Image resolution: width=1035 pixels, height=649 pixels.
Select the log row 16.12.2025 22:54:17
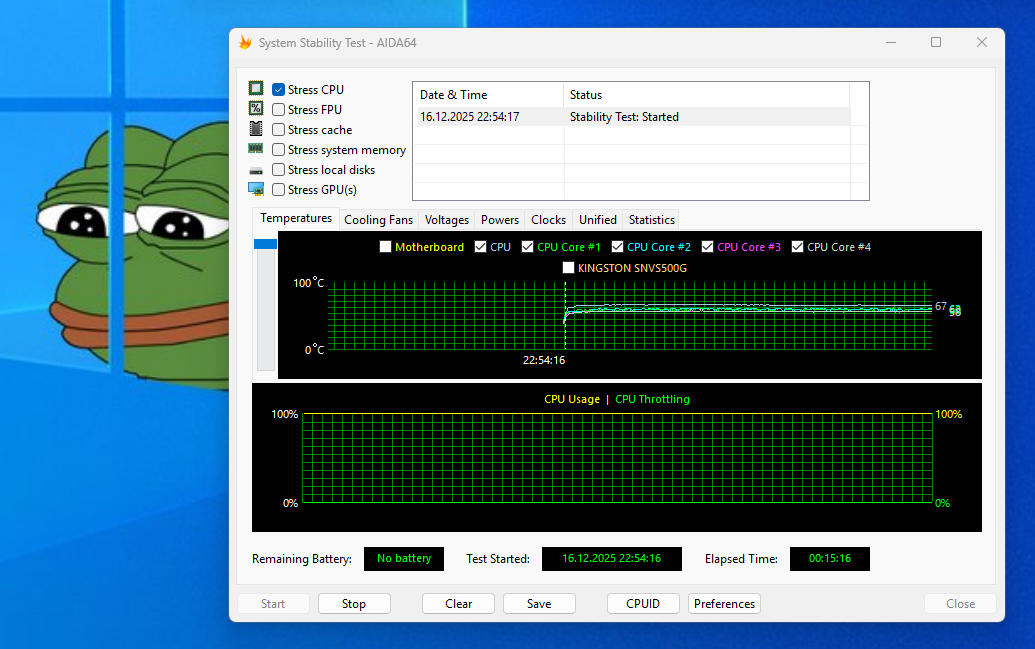[632, 117]
